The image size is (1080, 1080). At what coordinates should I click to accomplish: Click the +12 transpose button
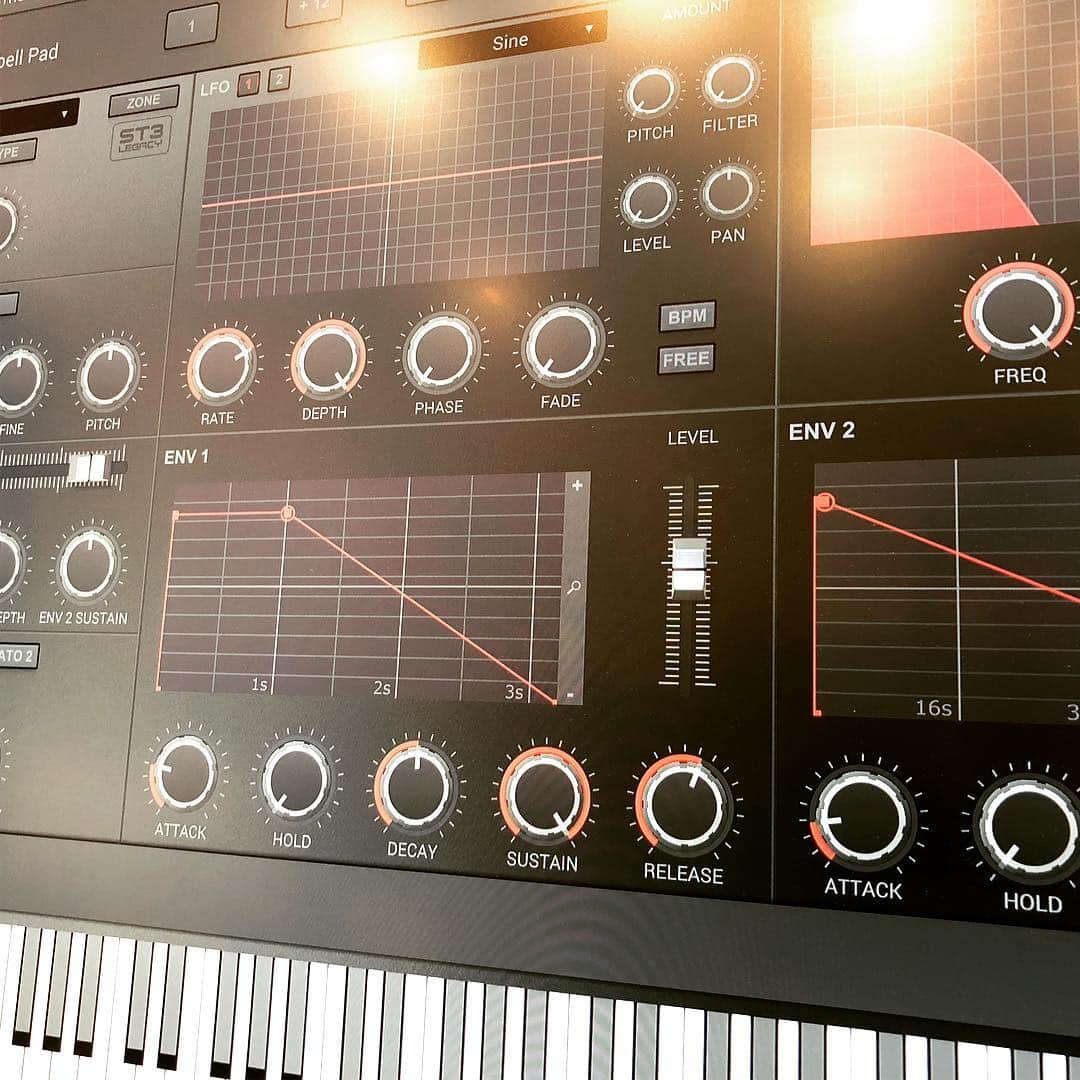click(x=313, y=10)
